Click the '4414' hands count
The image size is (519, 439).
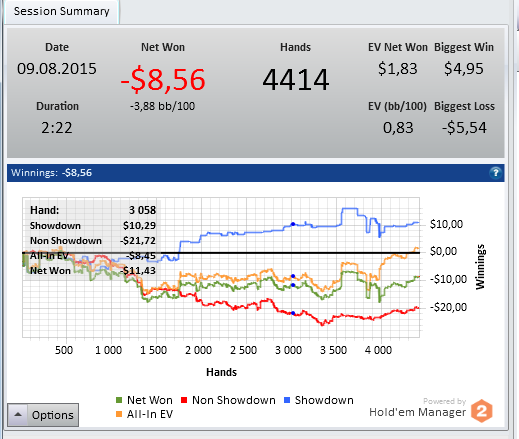pyautogui.click(x=296, y=80)
